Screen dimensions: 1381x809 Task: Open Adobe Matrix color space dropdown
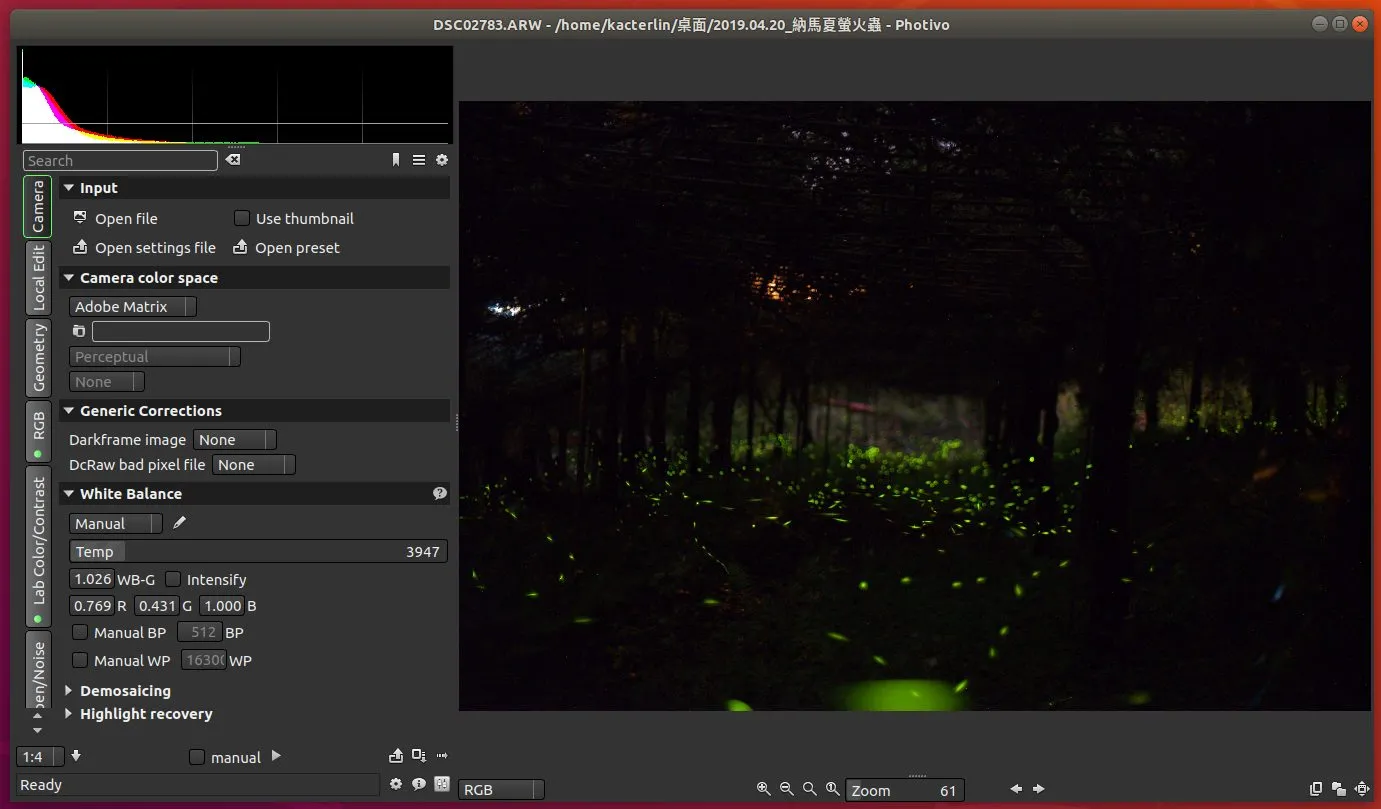point(133,306)
